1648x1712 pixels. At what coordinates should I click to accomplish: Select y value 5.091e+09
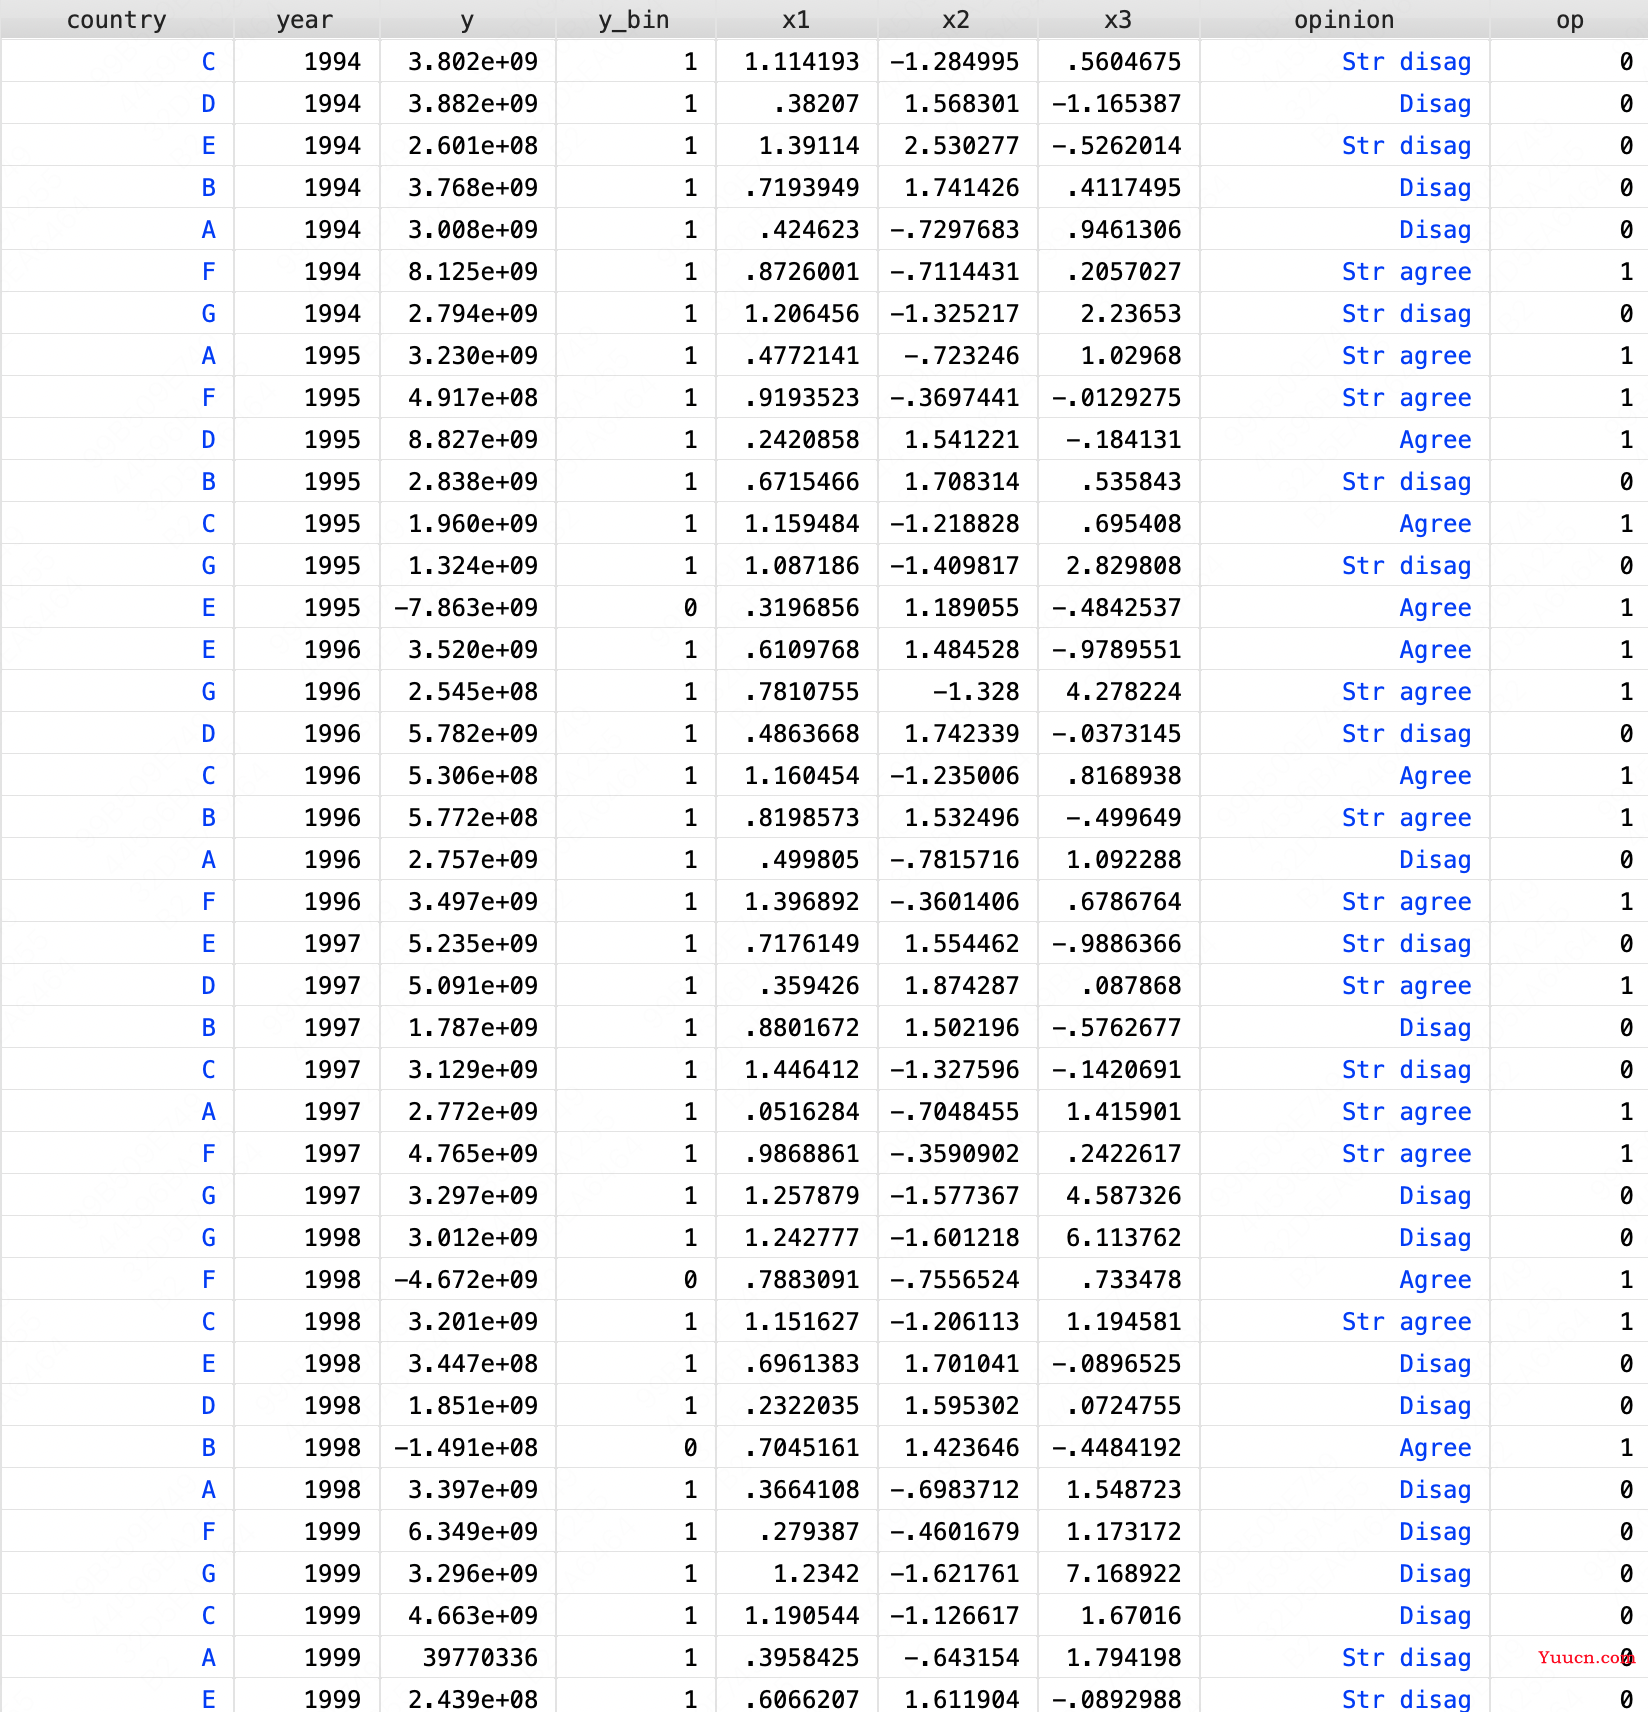pyautogui.click(x=473, y=986)
